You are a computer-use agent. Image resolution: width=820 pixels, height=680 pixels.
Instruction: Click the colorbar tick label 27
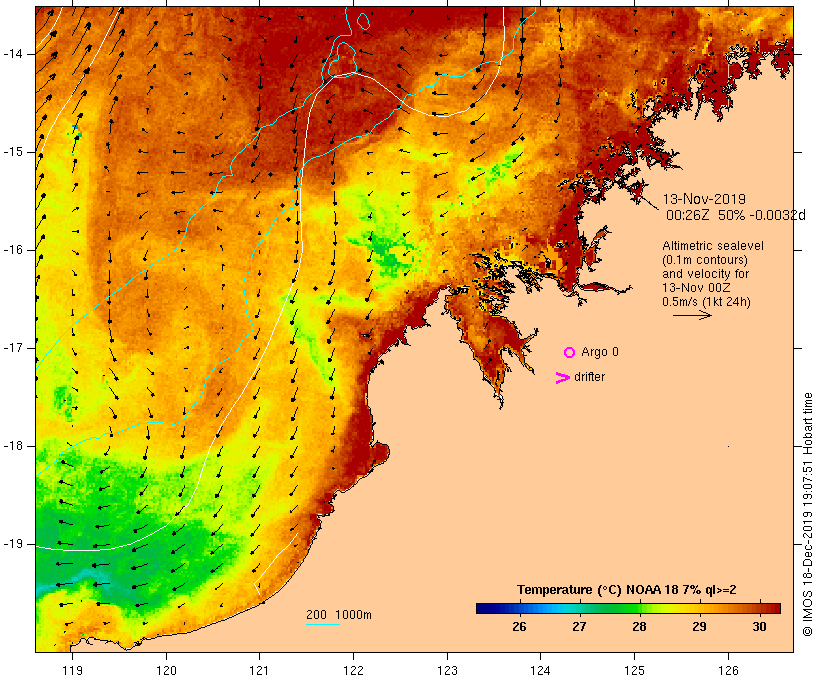(579, 627)
